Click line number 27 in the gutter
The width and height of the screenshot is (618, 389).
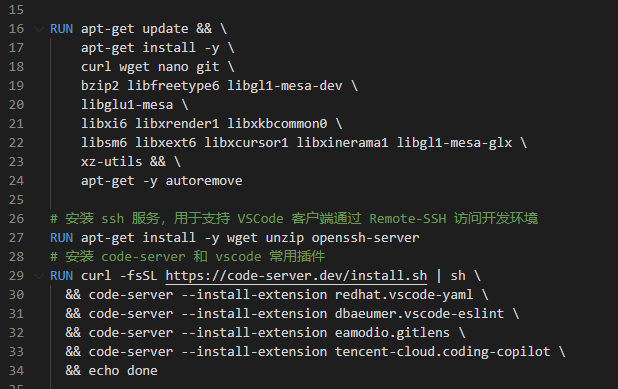[16, 238]
